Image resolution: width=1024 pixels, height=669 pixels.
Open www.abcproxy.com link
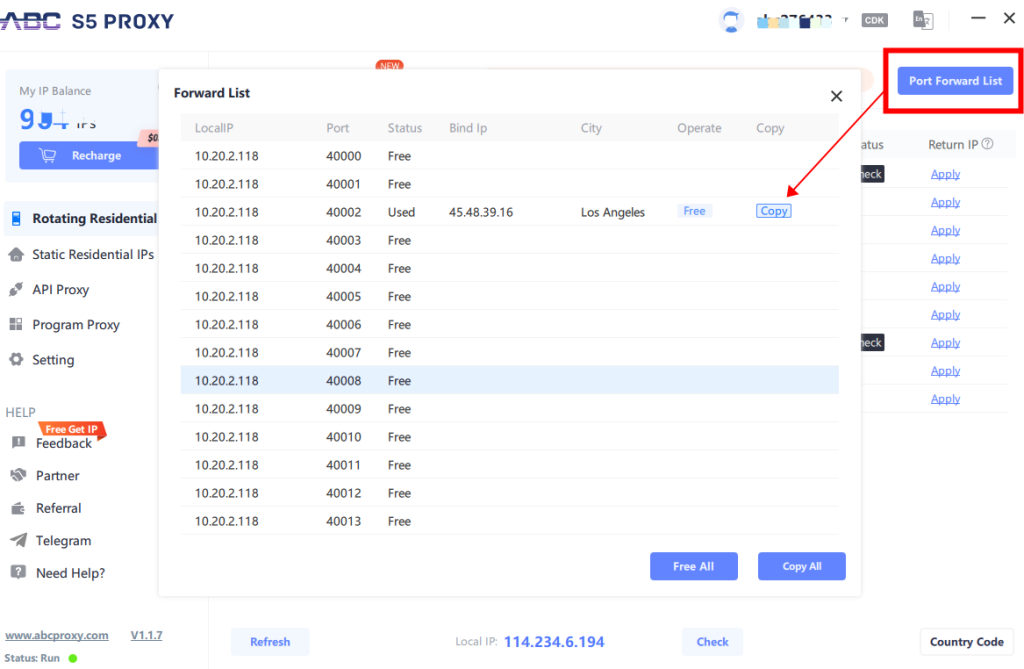pyautogui.click(x=57, y=635)
